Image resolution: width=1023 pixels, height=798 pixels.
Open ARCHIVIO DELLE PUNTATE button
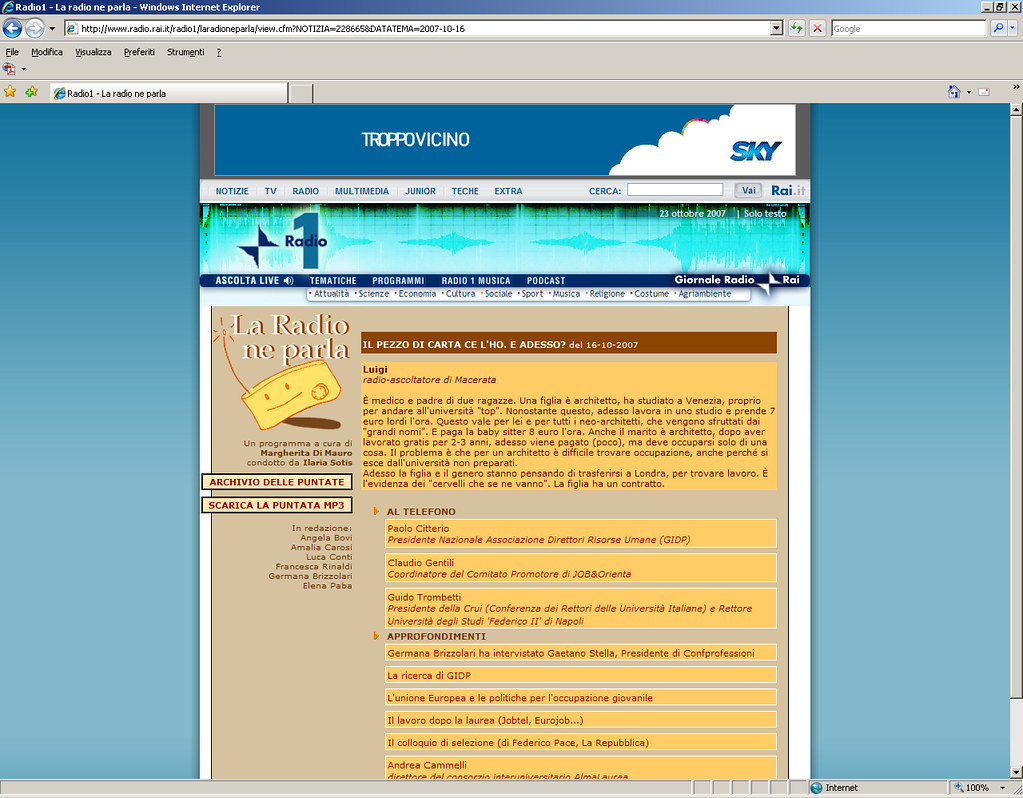pos(277,482)
